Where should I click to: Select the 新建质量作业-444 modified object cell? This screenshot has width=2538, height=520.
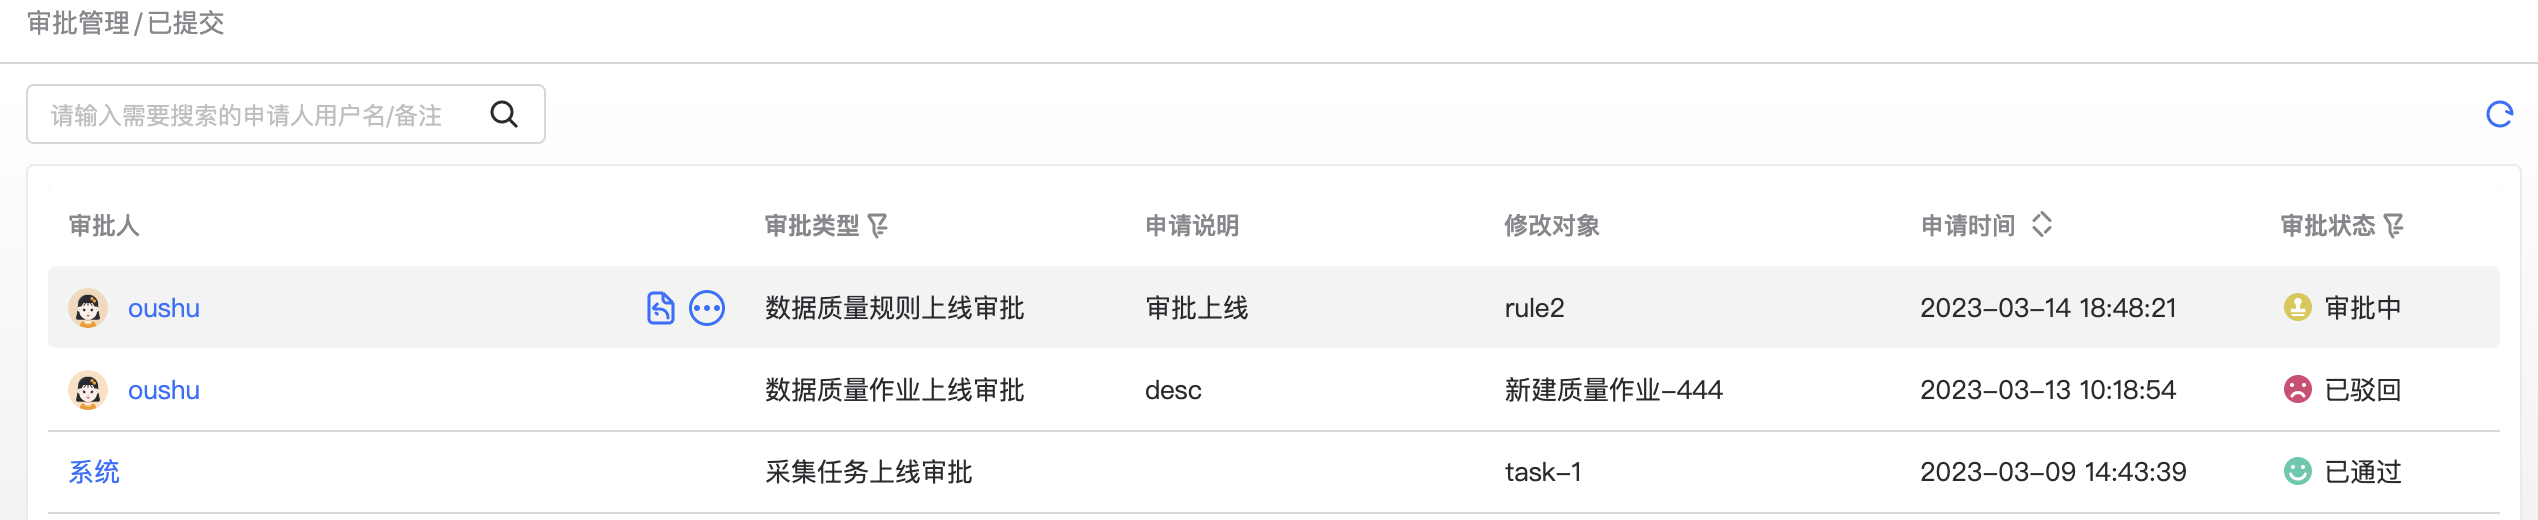(1614, 390)
